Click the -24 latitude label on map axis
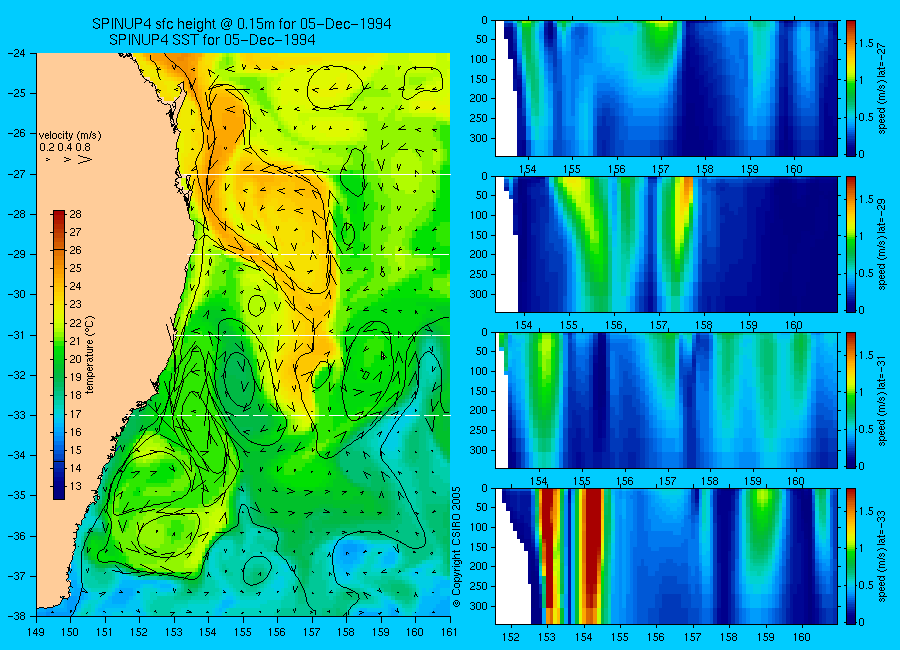 tap(17, 53)
